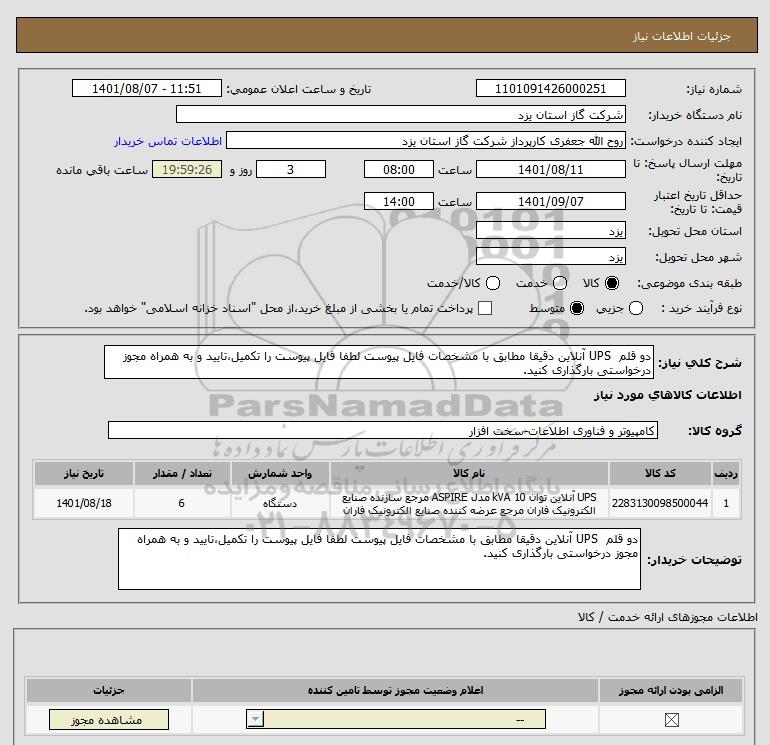Viewport: 770px width, 745px height.
Task: Click the general need description text box
Action: [x=379, y=362]
